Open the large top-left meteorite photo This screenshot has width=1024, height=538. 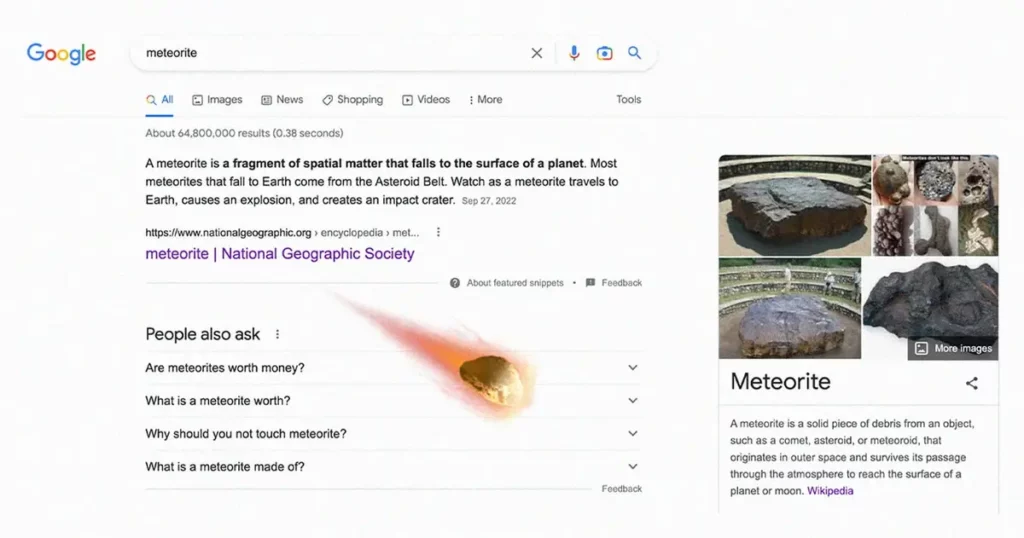coord(795,205)
